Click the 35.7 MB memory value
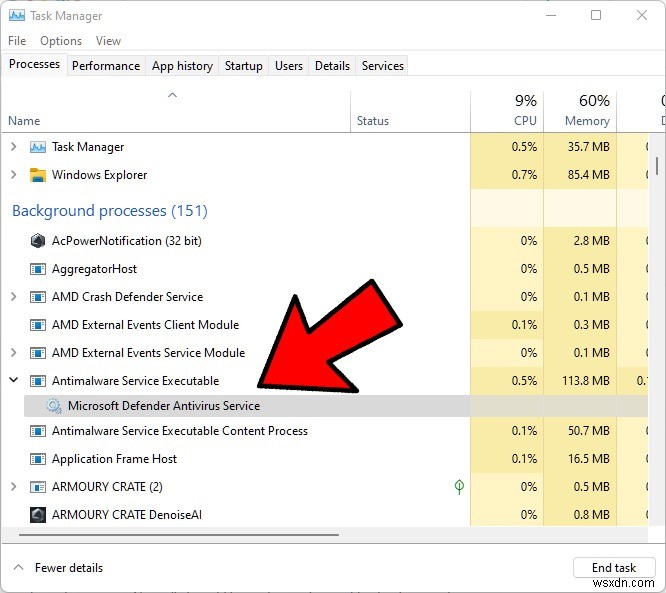 click(589, 147)
